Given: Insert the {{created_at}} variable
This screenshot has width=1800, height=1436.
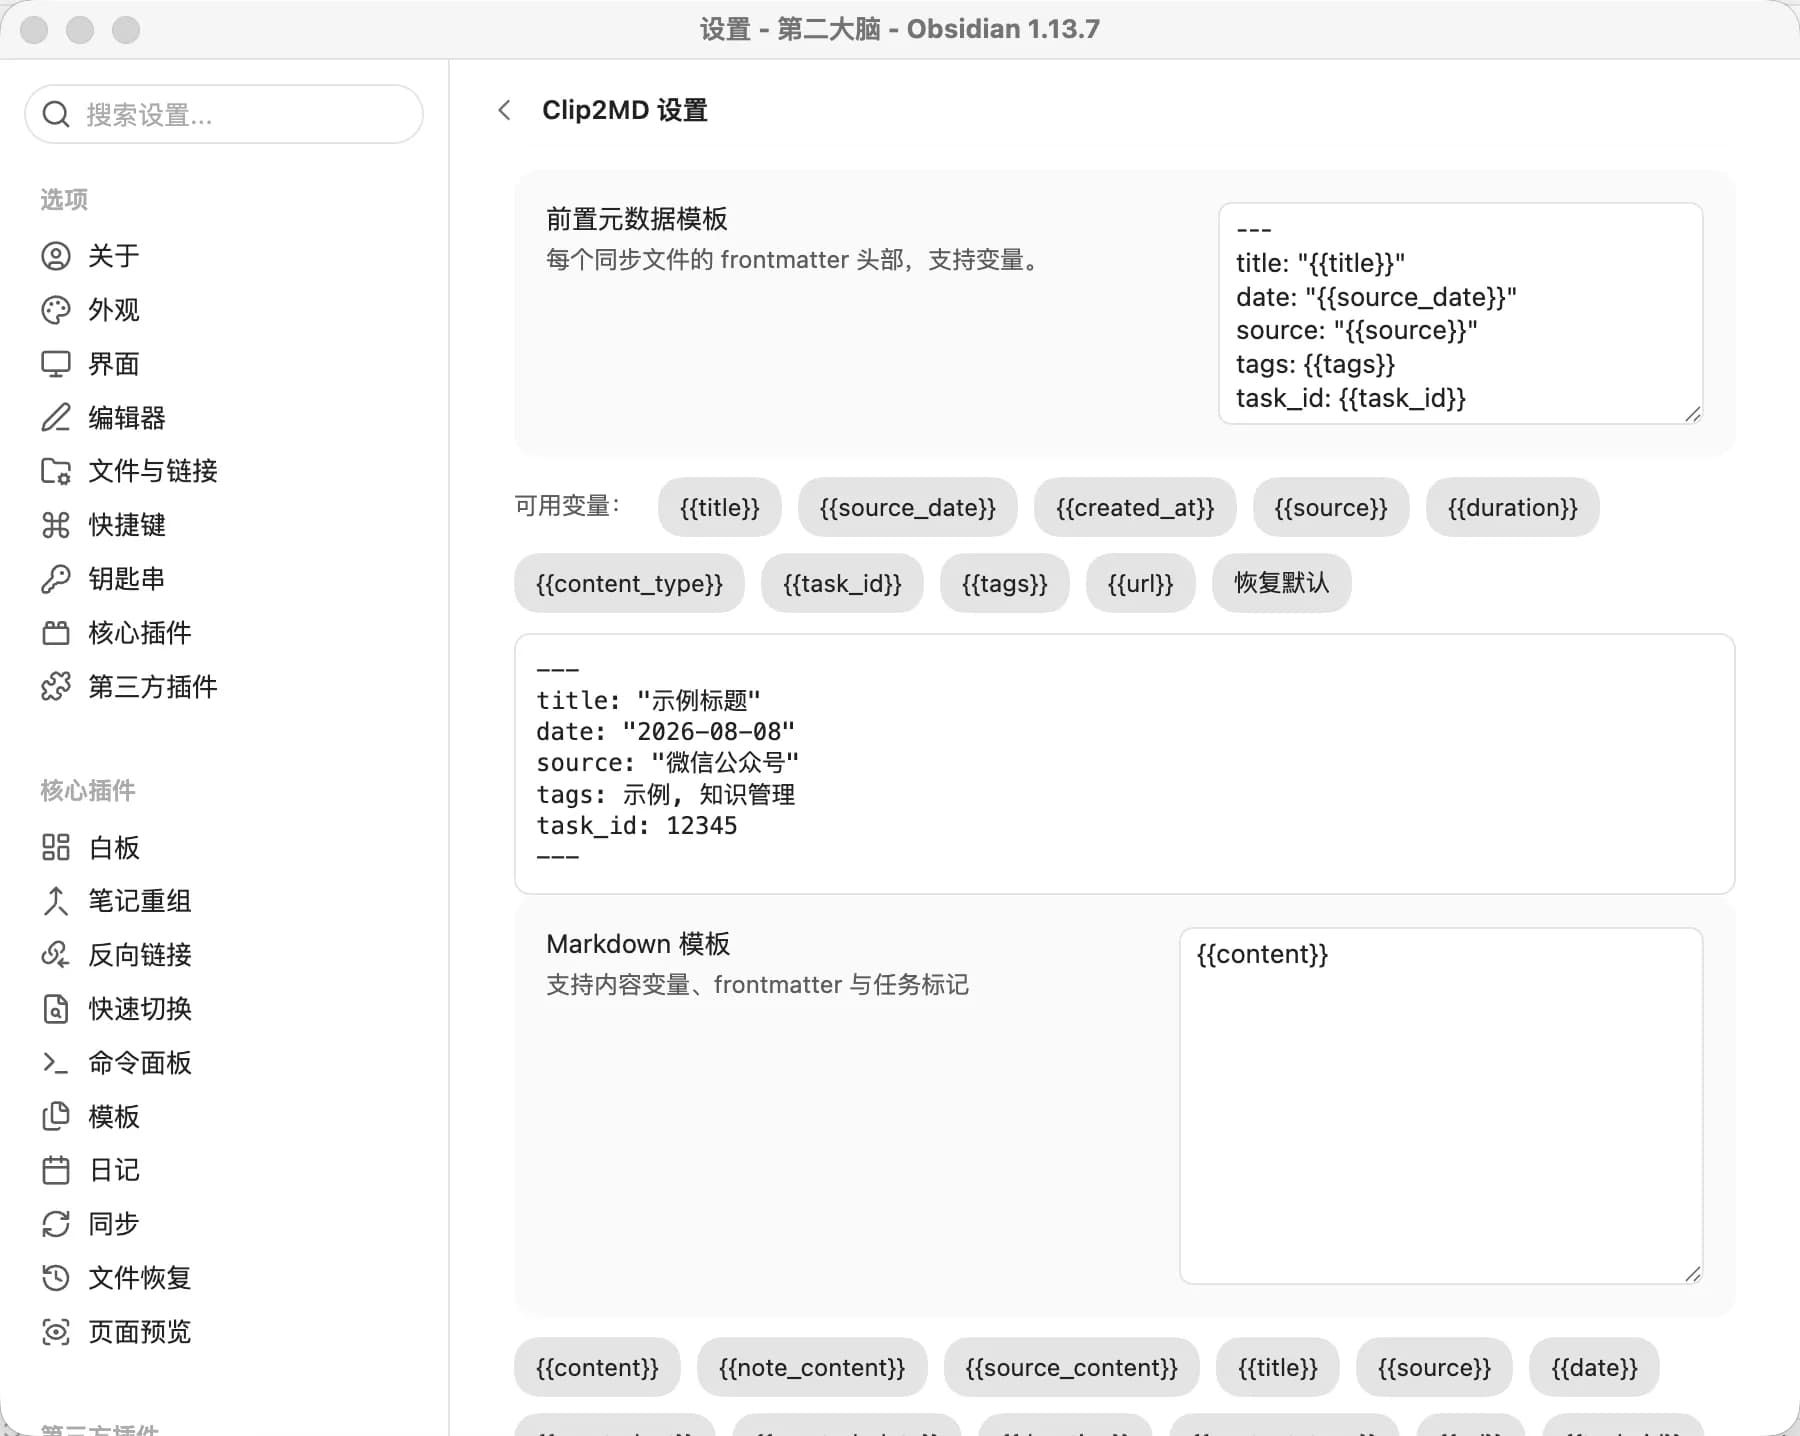Looking at the screenshot, I should click(1135, 508).
